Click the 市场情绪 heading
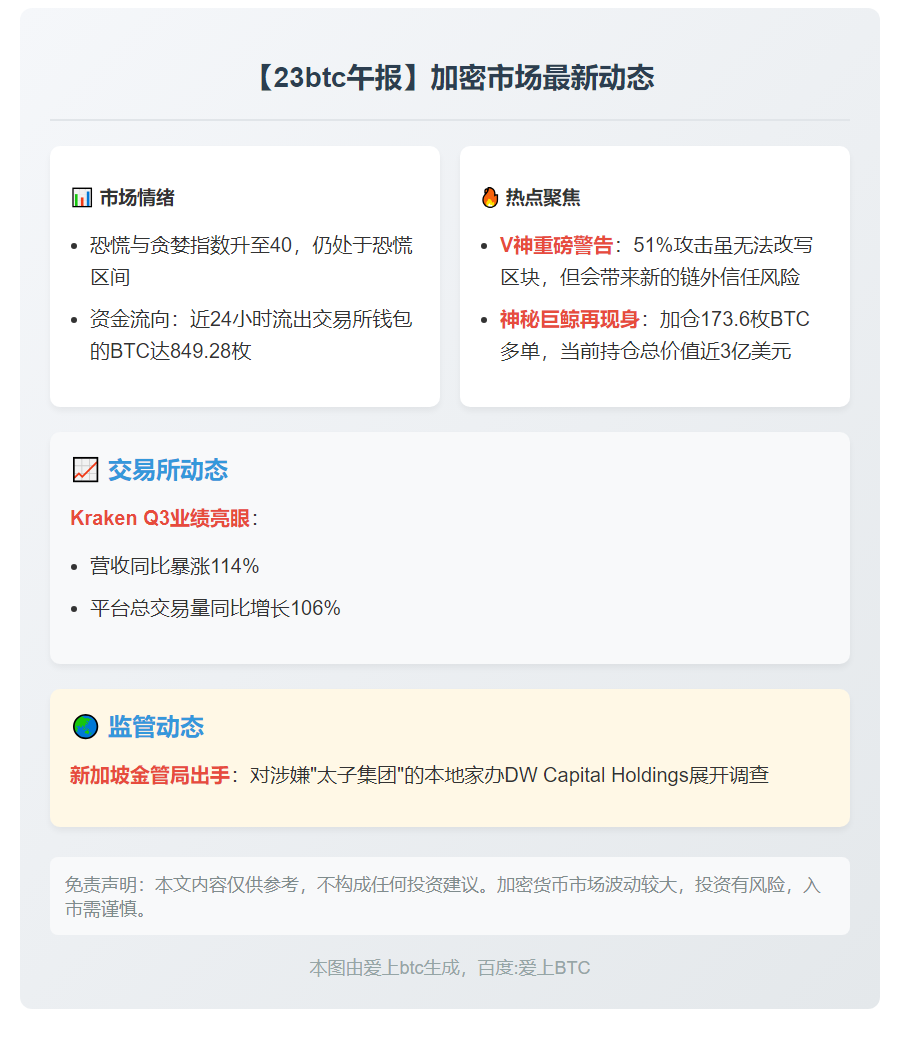 click(x=137, y=198)
